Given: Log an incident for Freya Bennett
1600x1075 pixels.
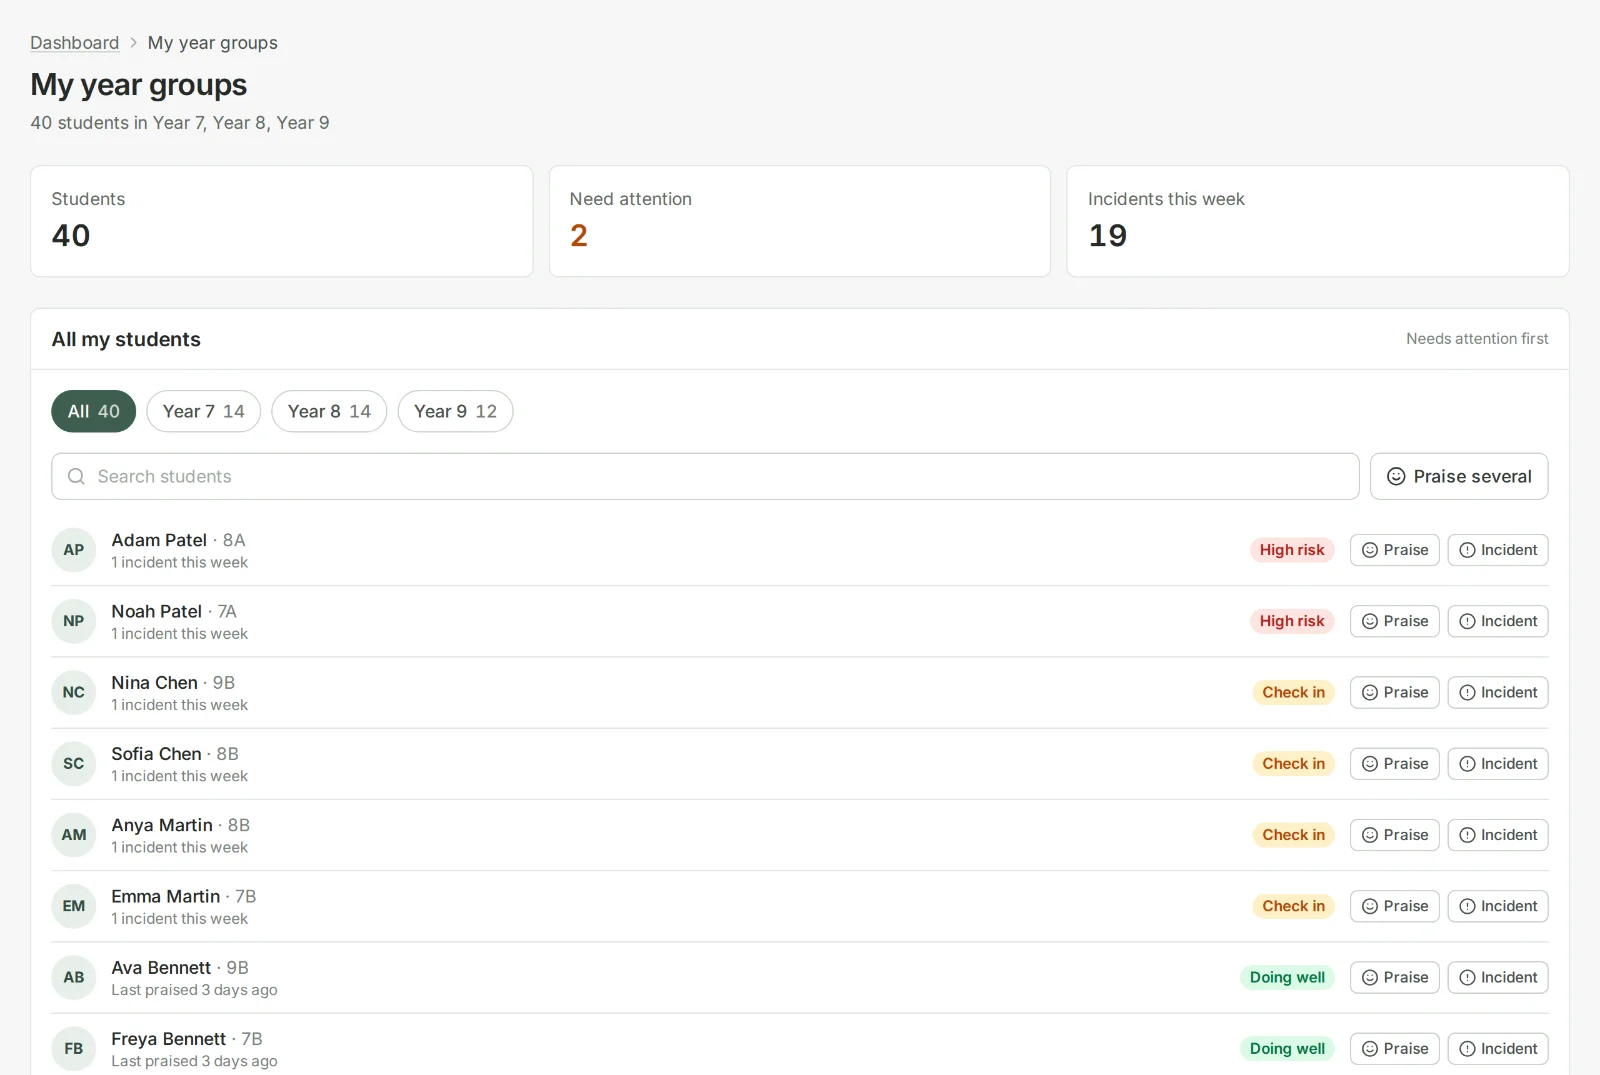Looking at the screenshot, I should click(1497, 1048).
